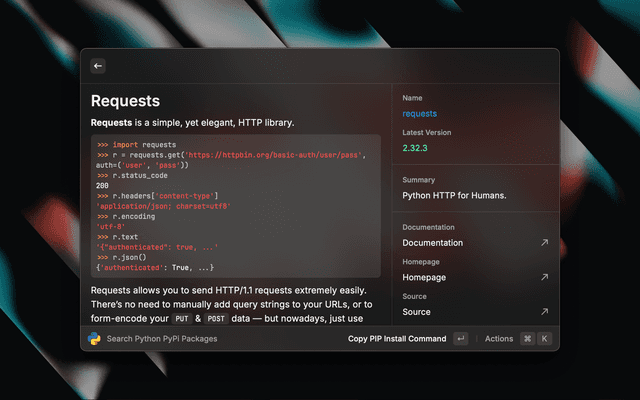Open the Documentation link label
640x400 pixels.
point(432,243)
